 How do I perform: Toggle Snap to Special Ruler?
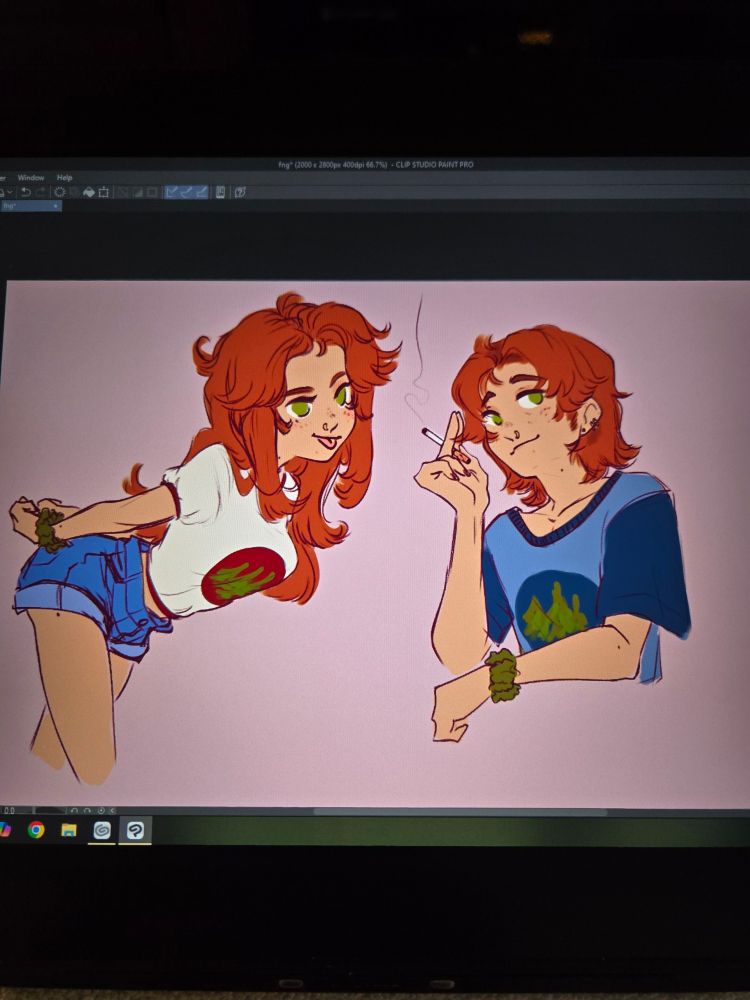(186, 192)
